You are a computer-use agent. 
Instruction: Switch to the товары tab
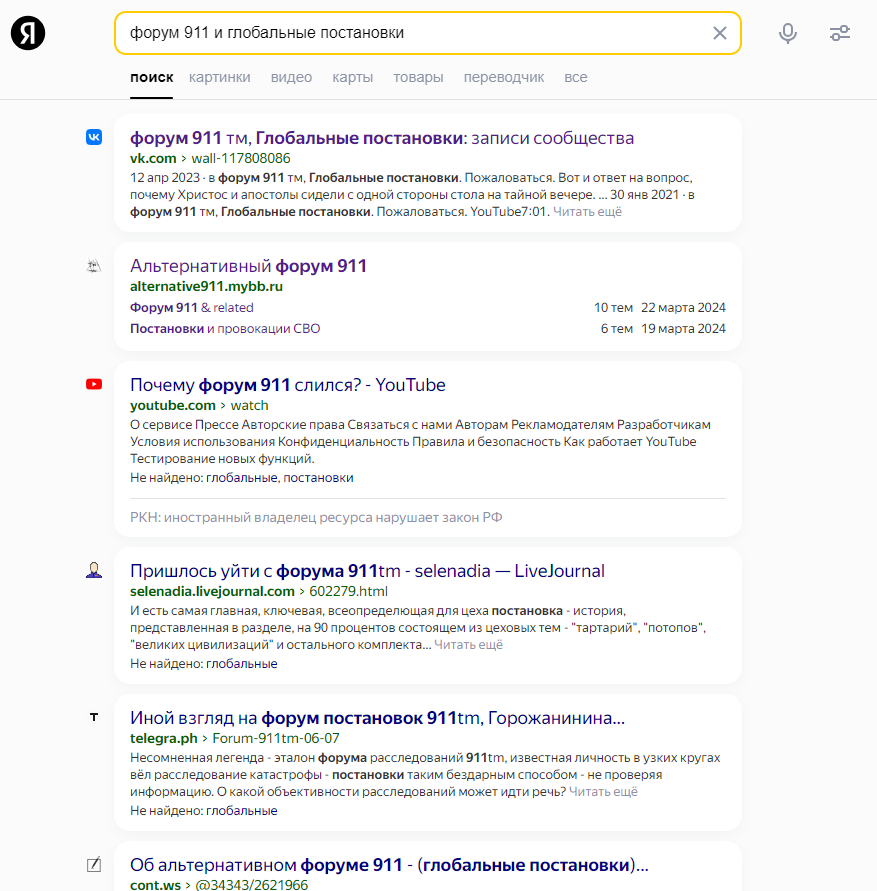418,77
